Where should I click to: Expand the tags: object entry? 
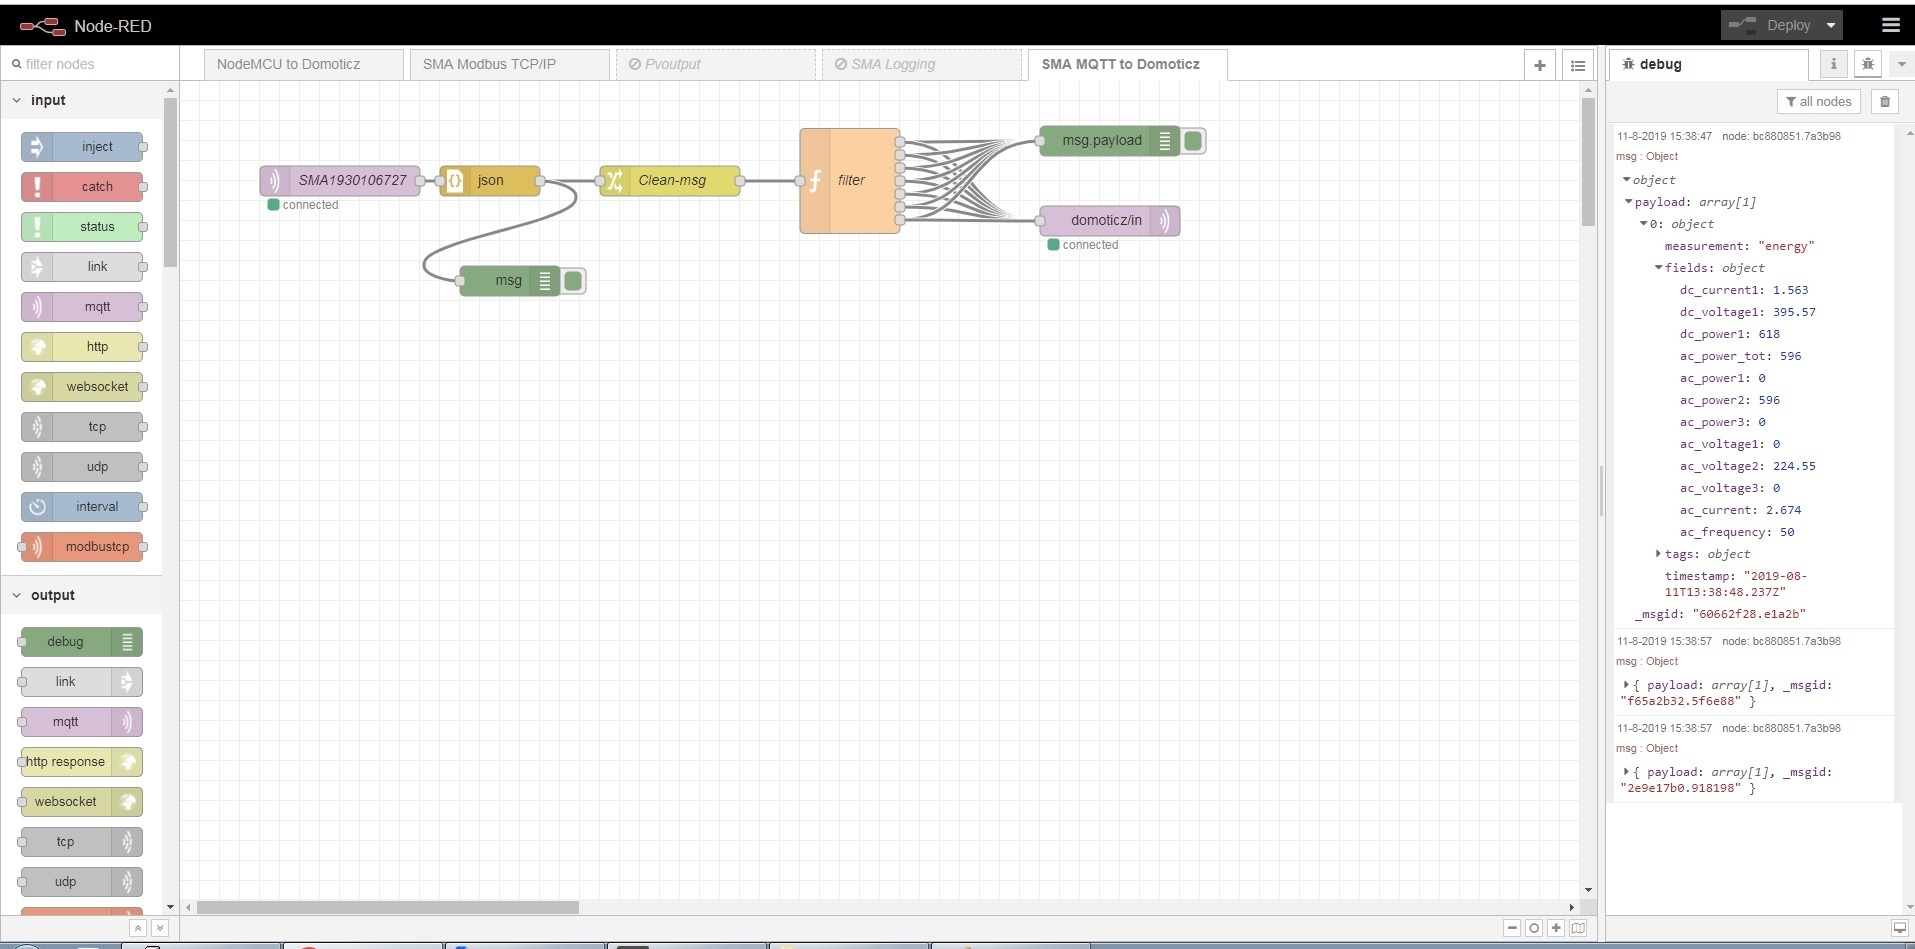click(1658, 554)
